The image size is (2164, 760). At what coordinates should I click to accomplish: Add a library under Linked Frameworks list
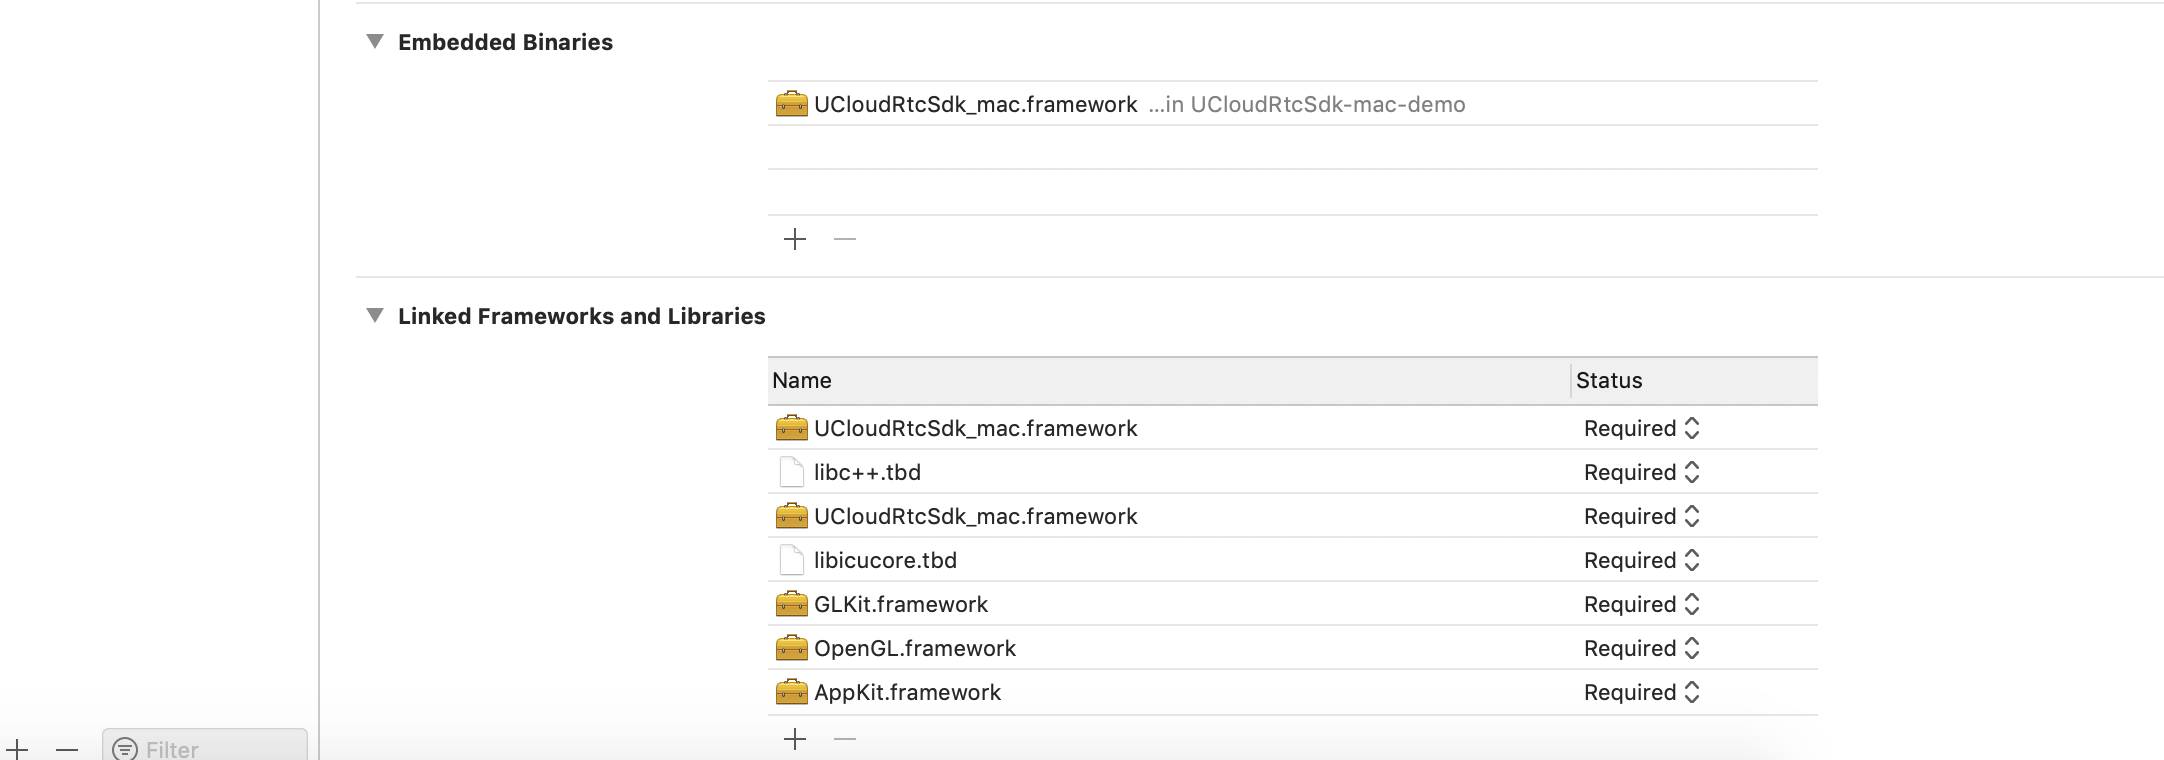click(795, 739)
